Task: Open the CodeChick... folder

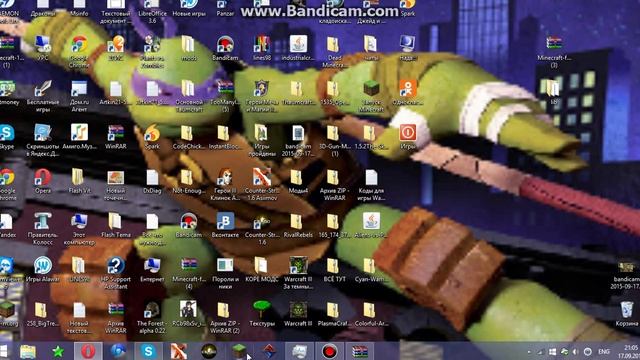Action: click(x=188, y=137)
